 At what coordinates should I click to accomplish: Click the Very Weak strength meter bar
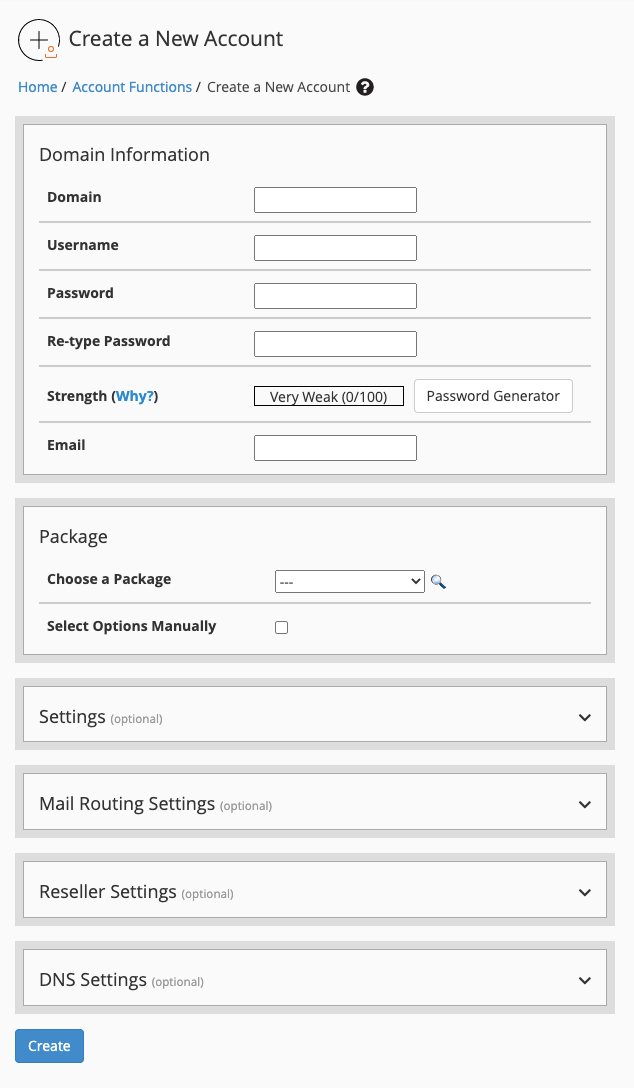click(x=329, y=396)
